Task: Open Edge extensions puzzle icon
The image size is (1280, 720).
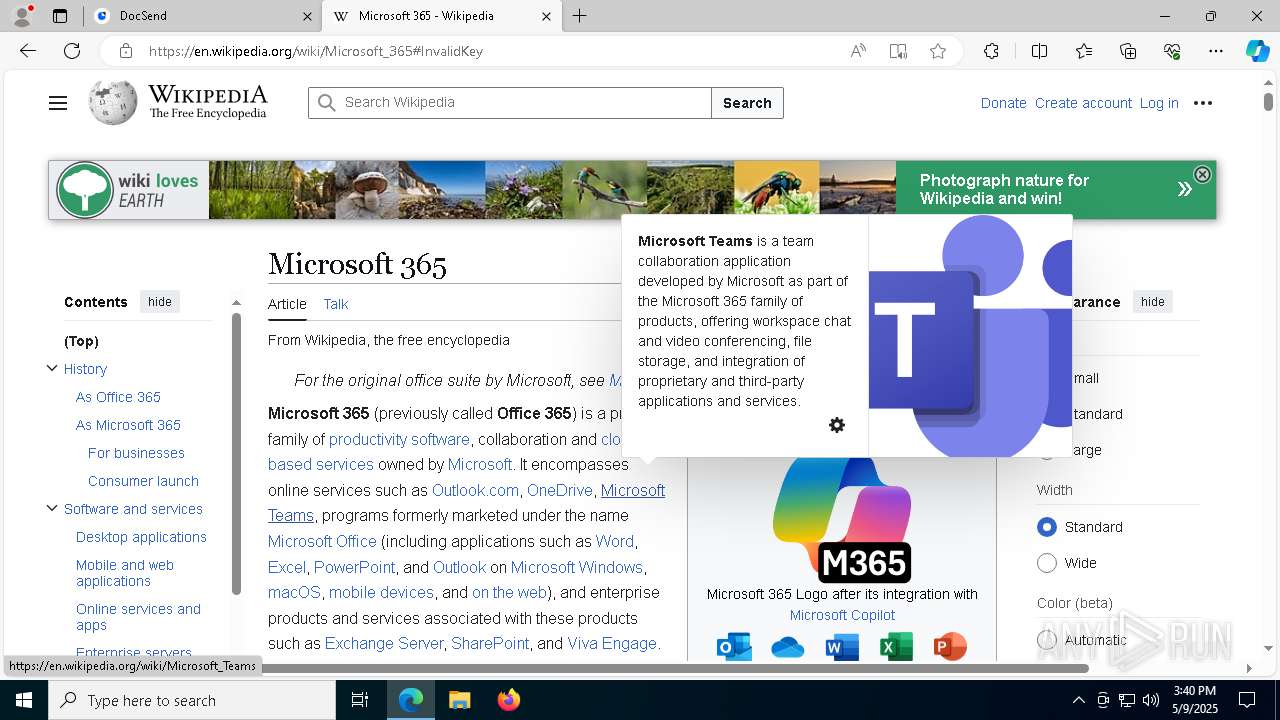Action: (x=991, y=51)
